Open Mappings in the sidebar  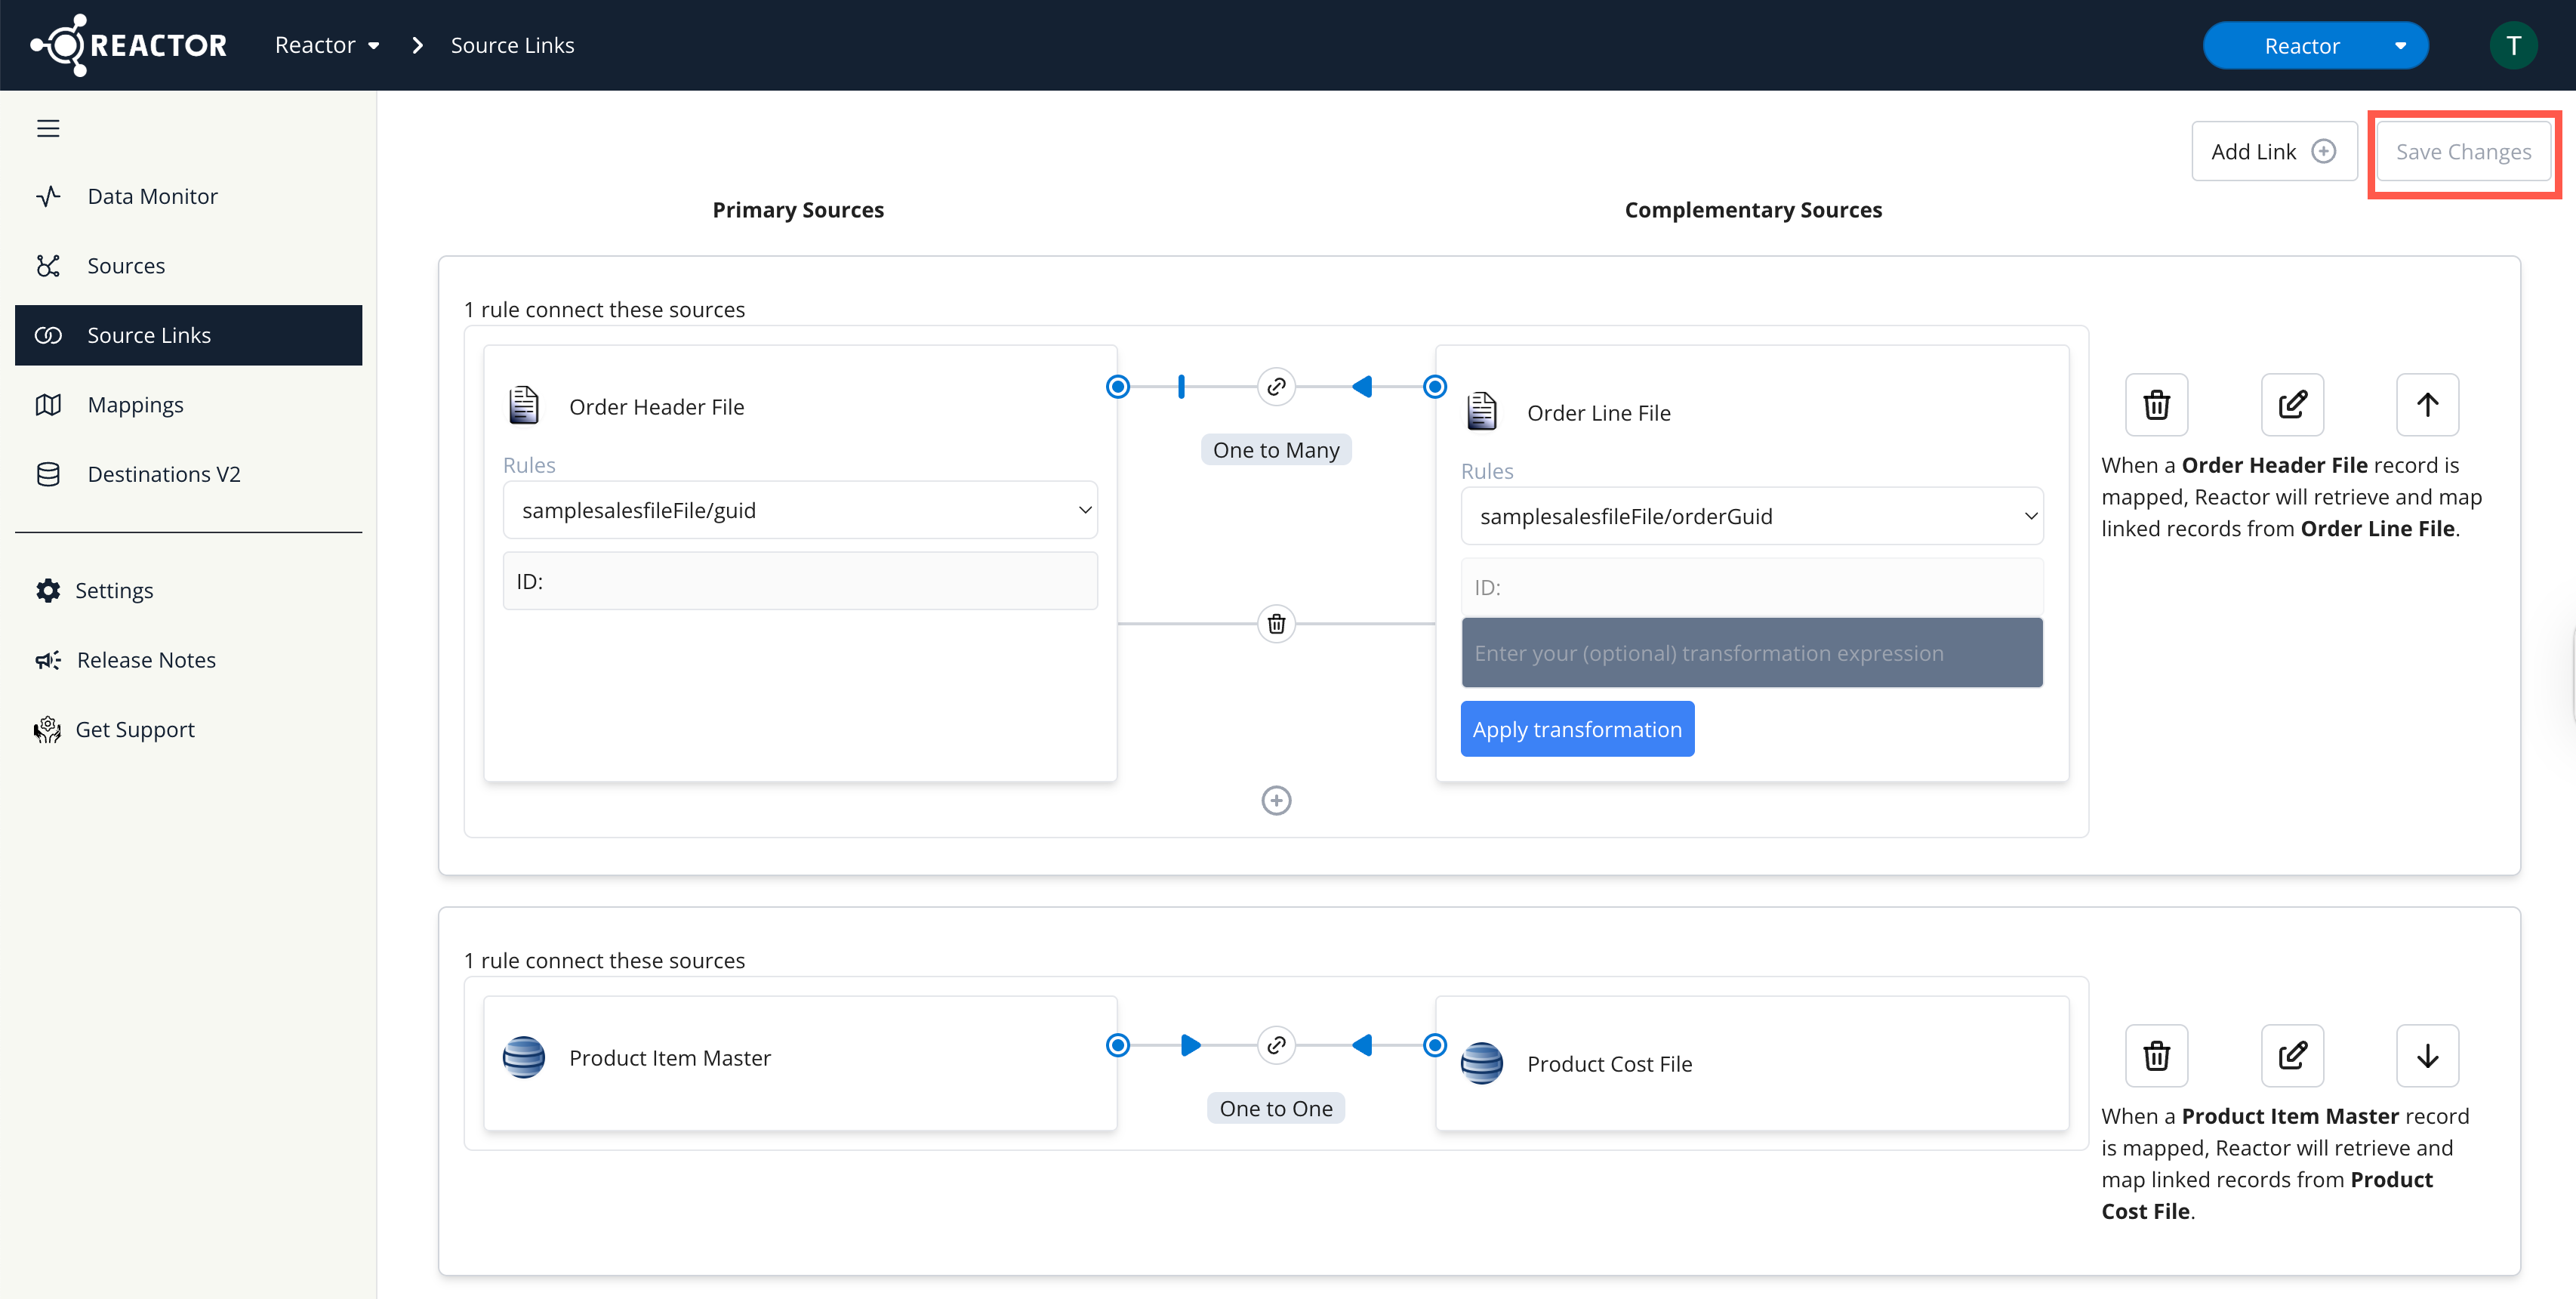188,405
